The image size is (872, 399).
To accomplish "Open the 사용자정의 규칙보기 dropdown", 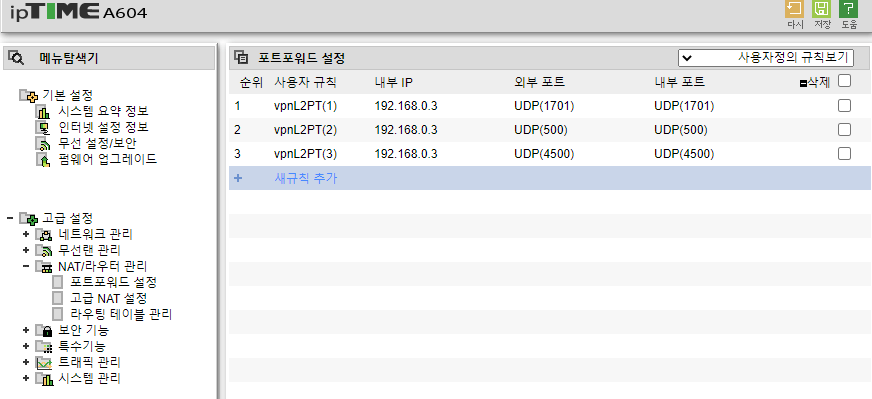I will click(x=766, y=58).
